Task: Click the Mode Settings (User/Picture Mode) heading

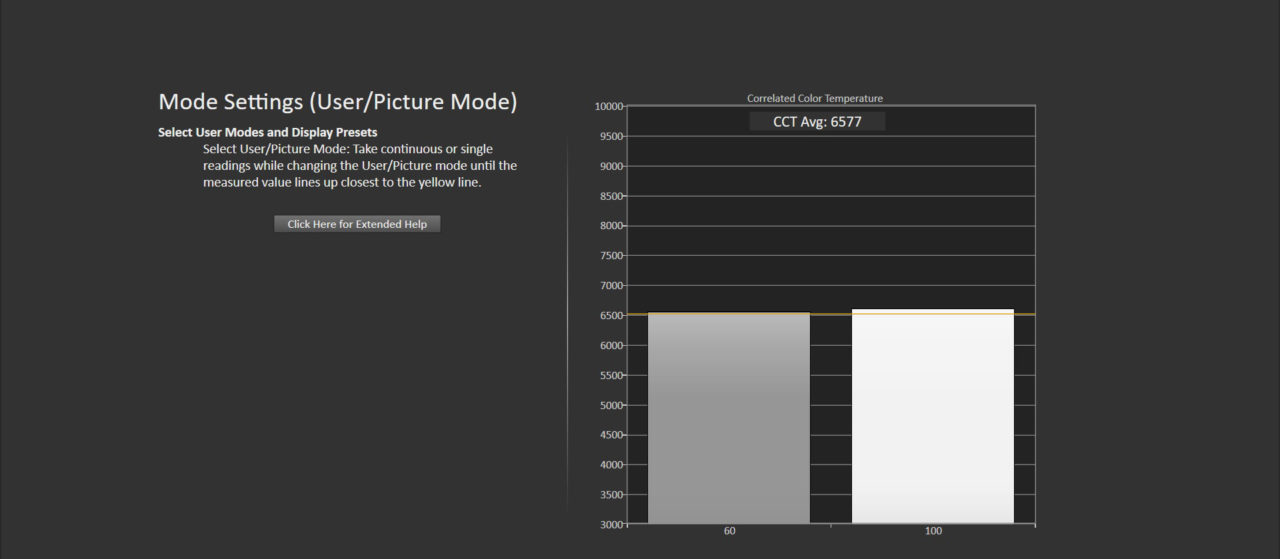Action: pos(338,102)
